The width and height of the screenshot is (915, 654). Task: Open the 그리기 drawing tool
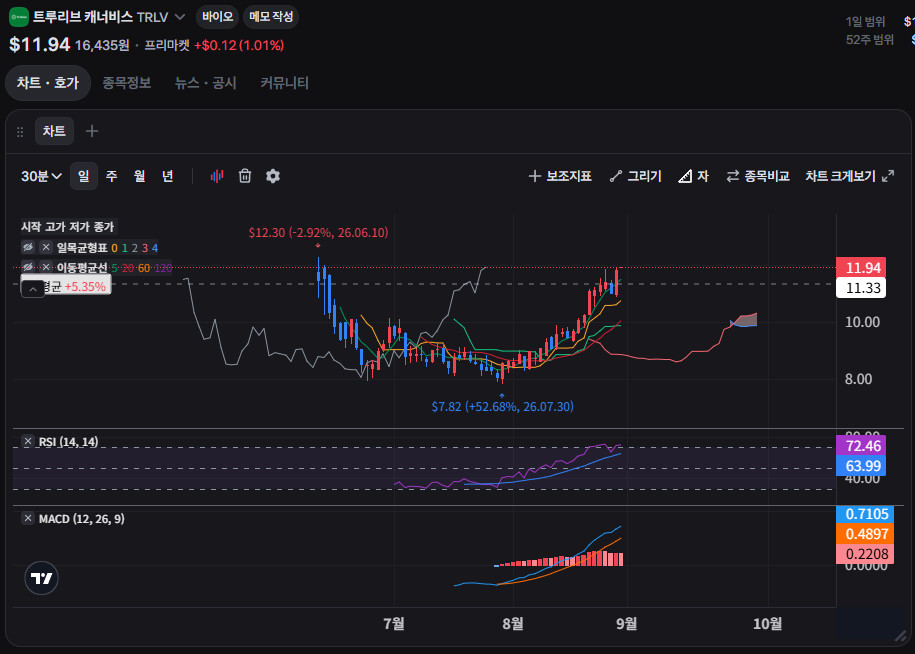pyautogui.click(x=635, y=176)
